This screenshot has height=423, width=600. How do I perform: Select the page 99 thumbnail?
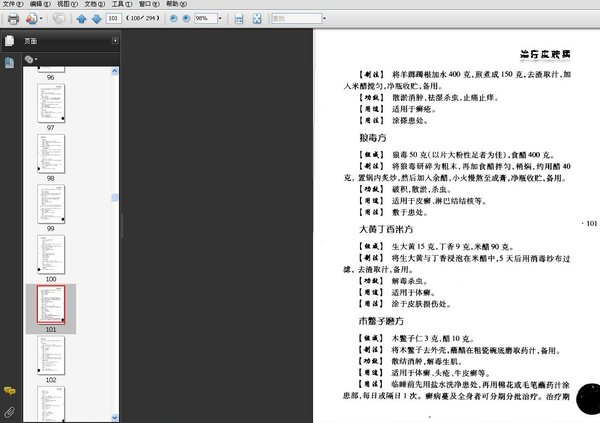pyautogui.click(x=51, y=200)
